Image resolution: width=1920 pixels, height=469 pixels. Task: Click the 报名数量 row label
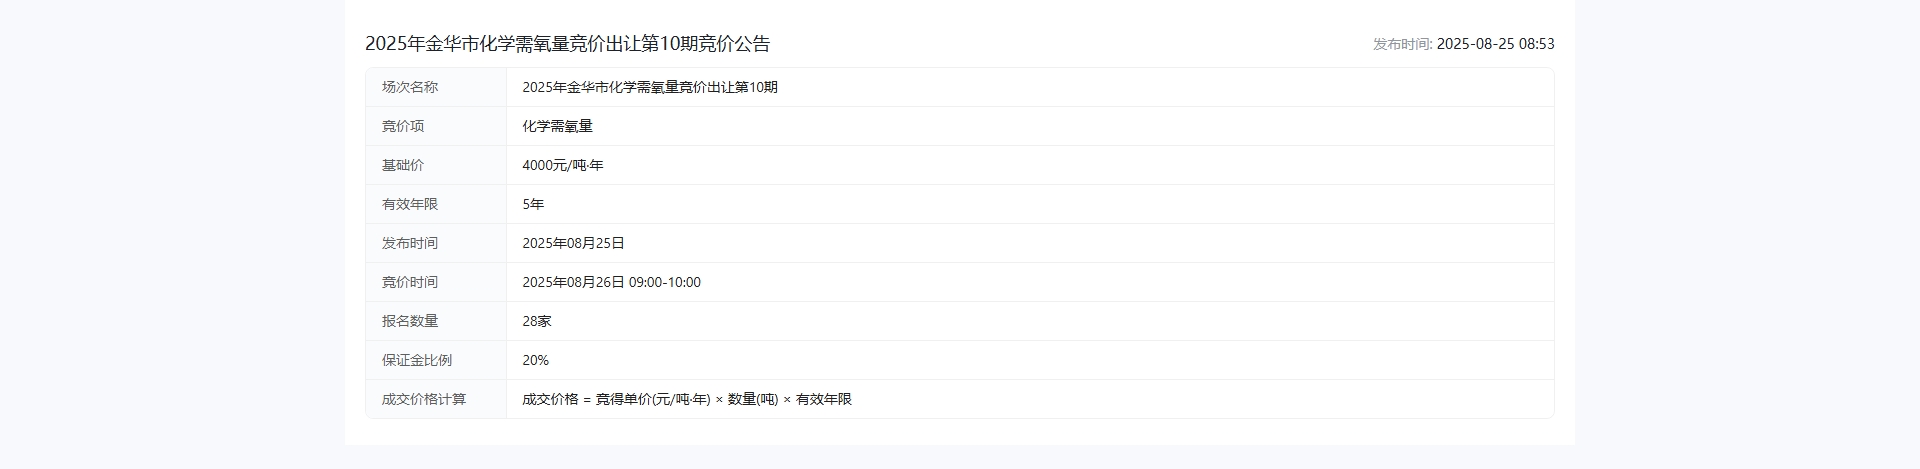410,321
